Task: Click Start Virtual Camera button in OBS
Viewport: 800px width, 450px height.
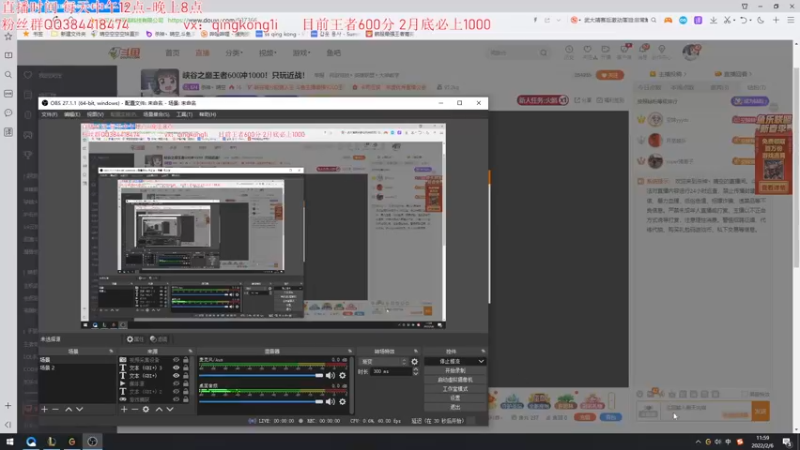Action: (x=455, y=380)
